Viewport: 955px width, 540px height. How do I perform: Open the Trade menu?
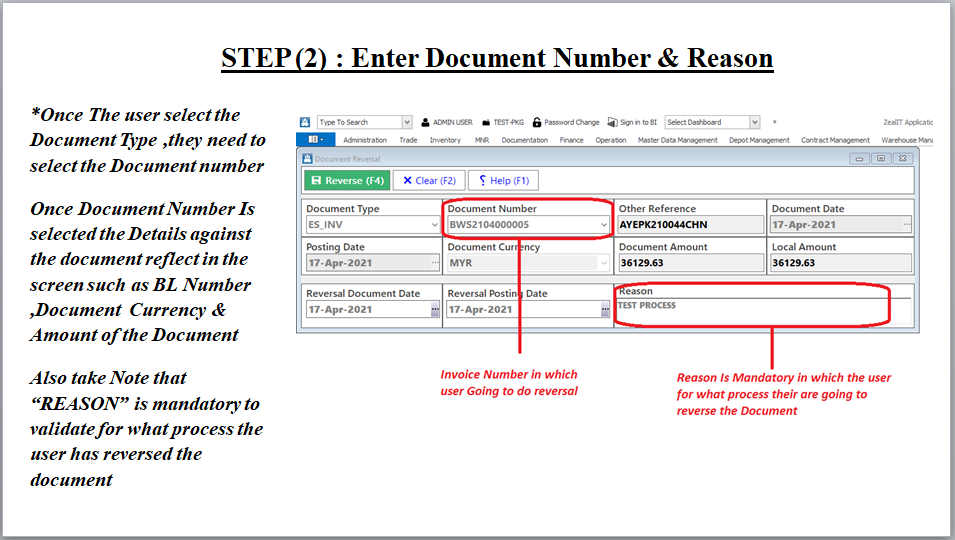point(408,140)
